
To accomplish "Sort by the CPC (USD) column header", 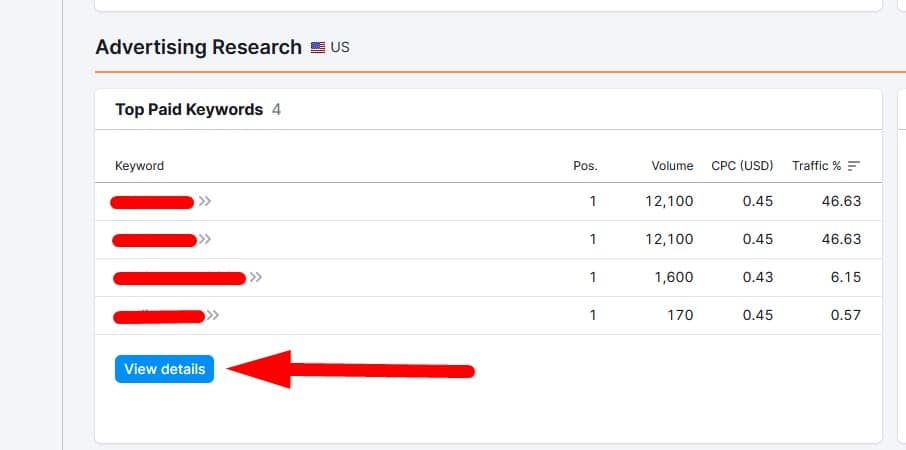I will [x=742, y=166].
